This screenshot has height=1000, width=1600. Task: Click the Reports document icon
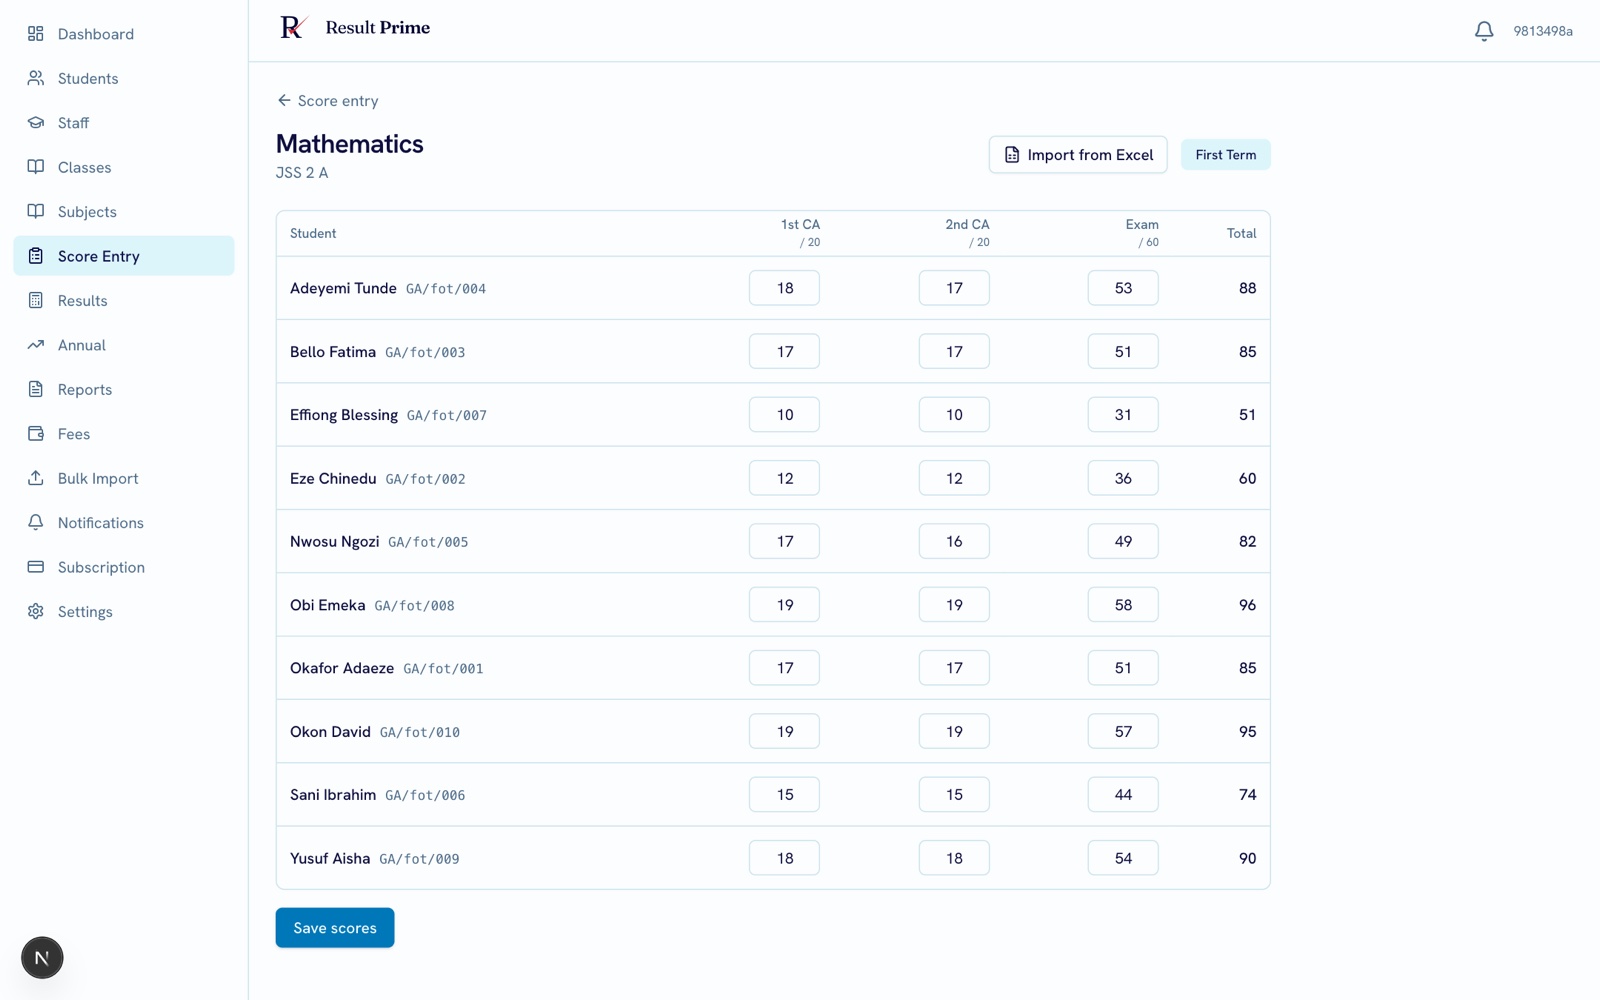pos(36,389)
